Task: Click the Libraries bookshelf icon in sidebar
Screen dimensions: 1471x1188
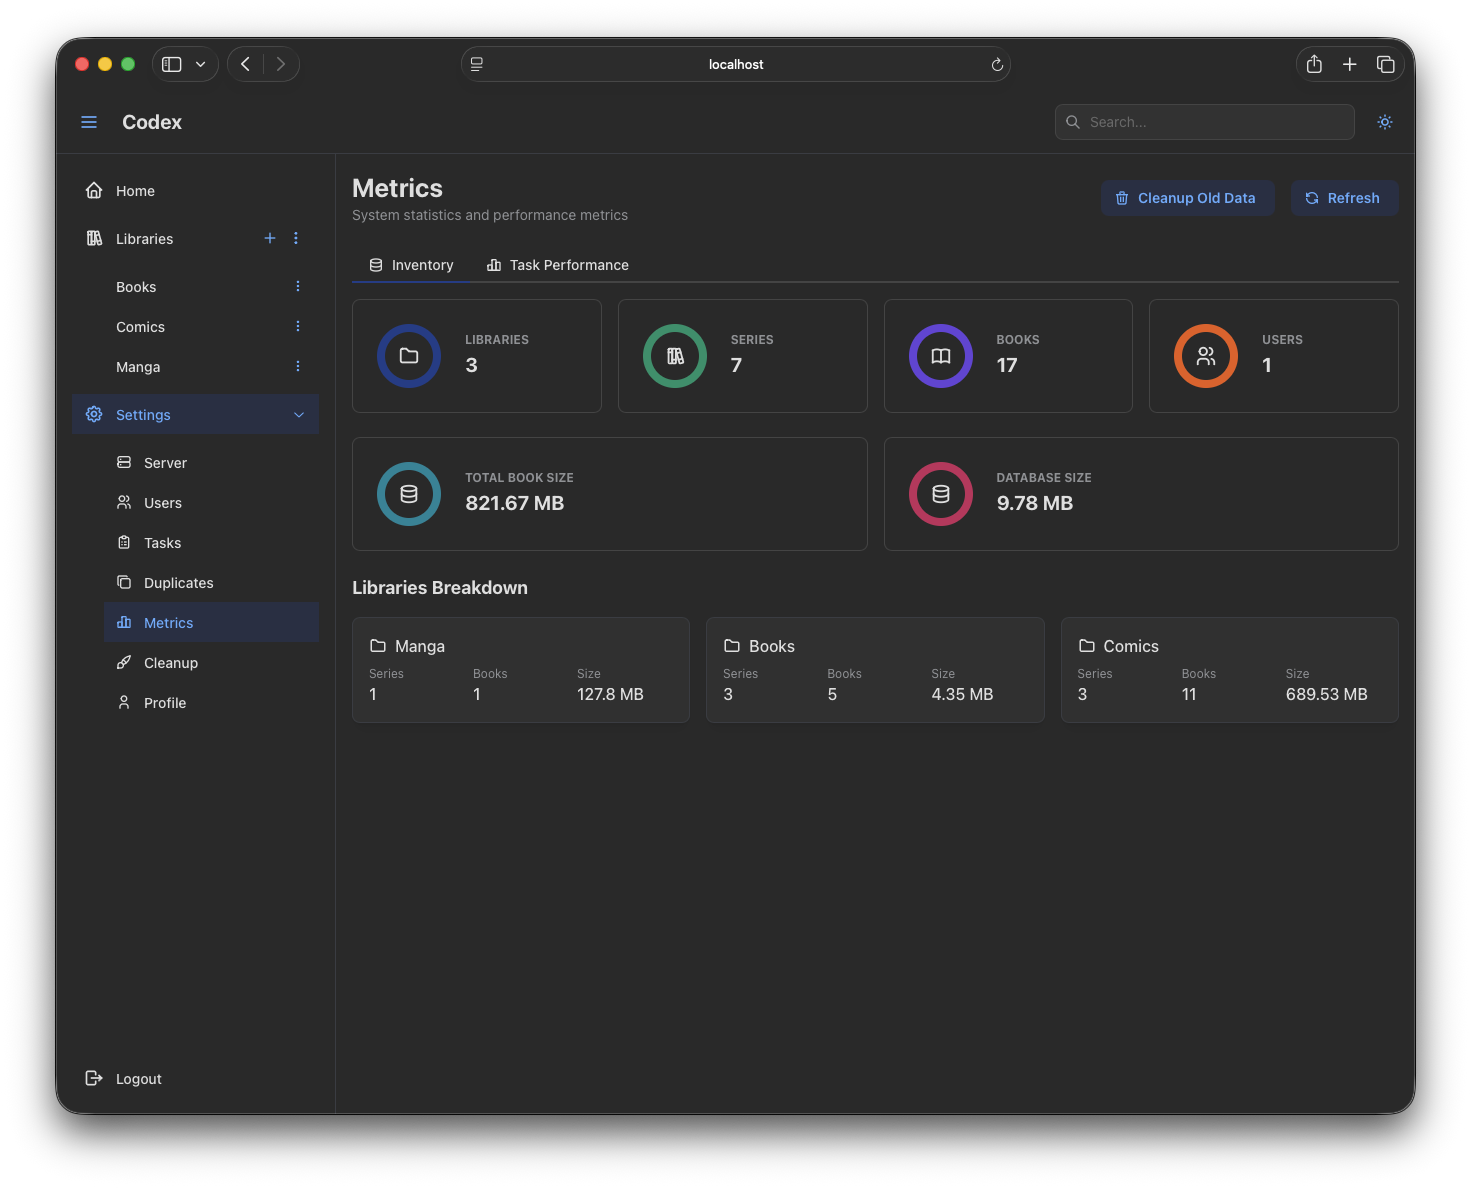Action: coord(94,238)
